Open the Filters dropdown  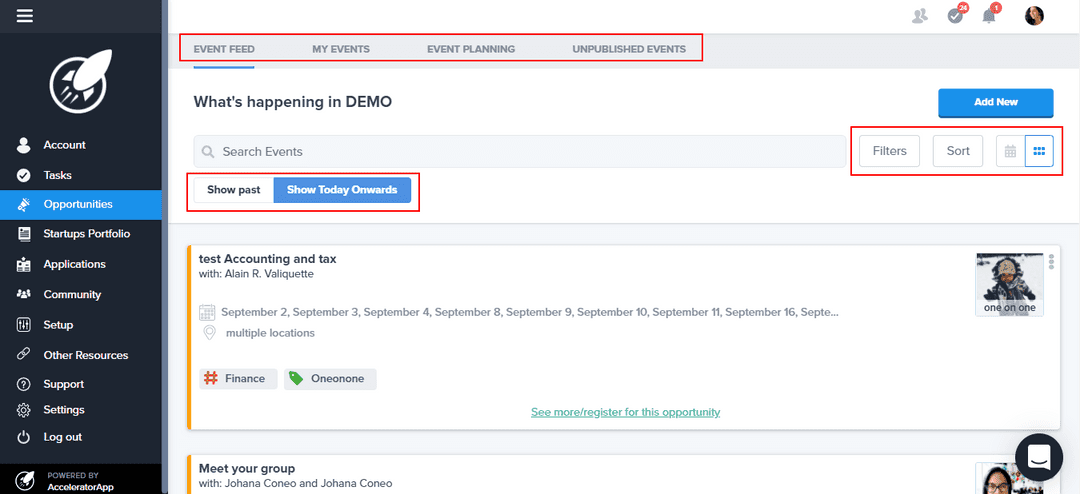click(889, 152)
